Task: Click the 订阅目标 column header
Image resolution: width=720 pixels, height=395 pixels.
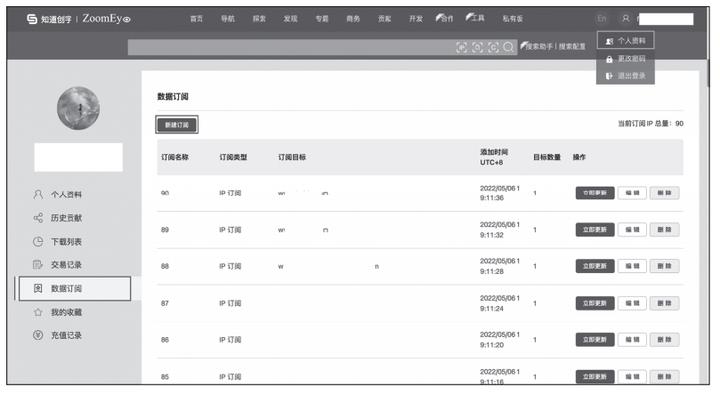Action: click(x=292, y=157)
